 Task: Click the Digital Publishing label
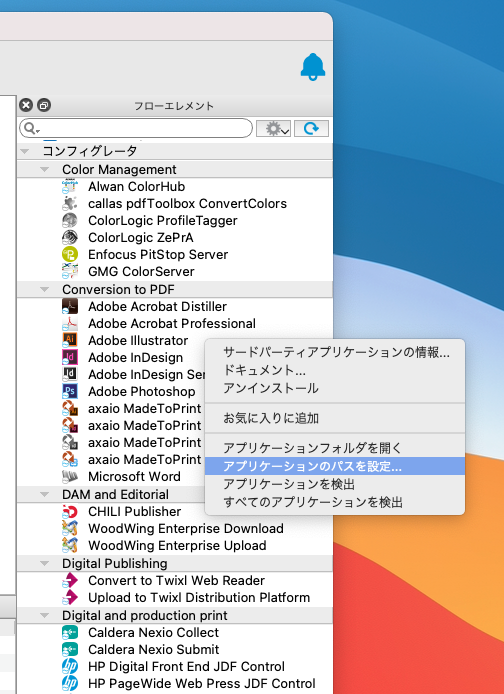click(x=115, y=563)
